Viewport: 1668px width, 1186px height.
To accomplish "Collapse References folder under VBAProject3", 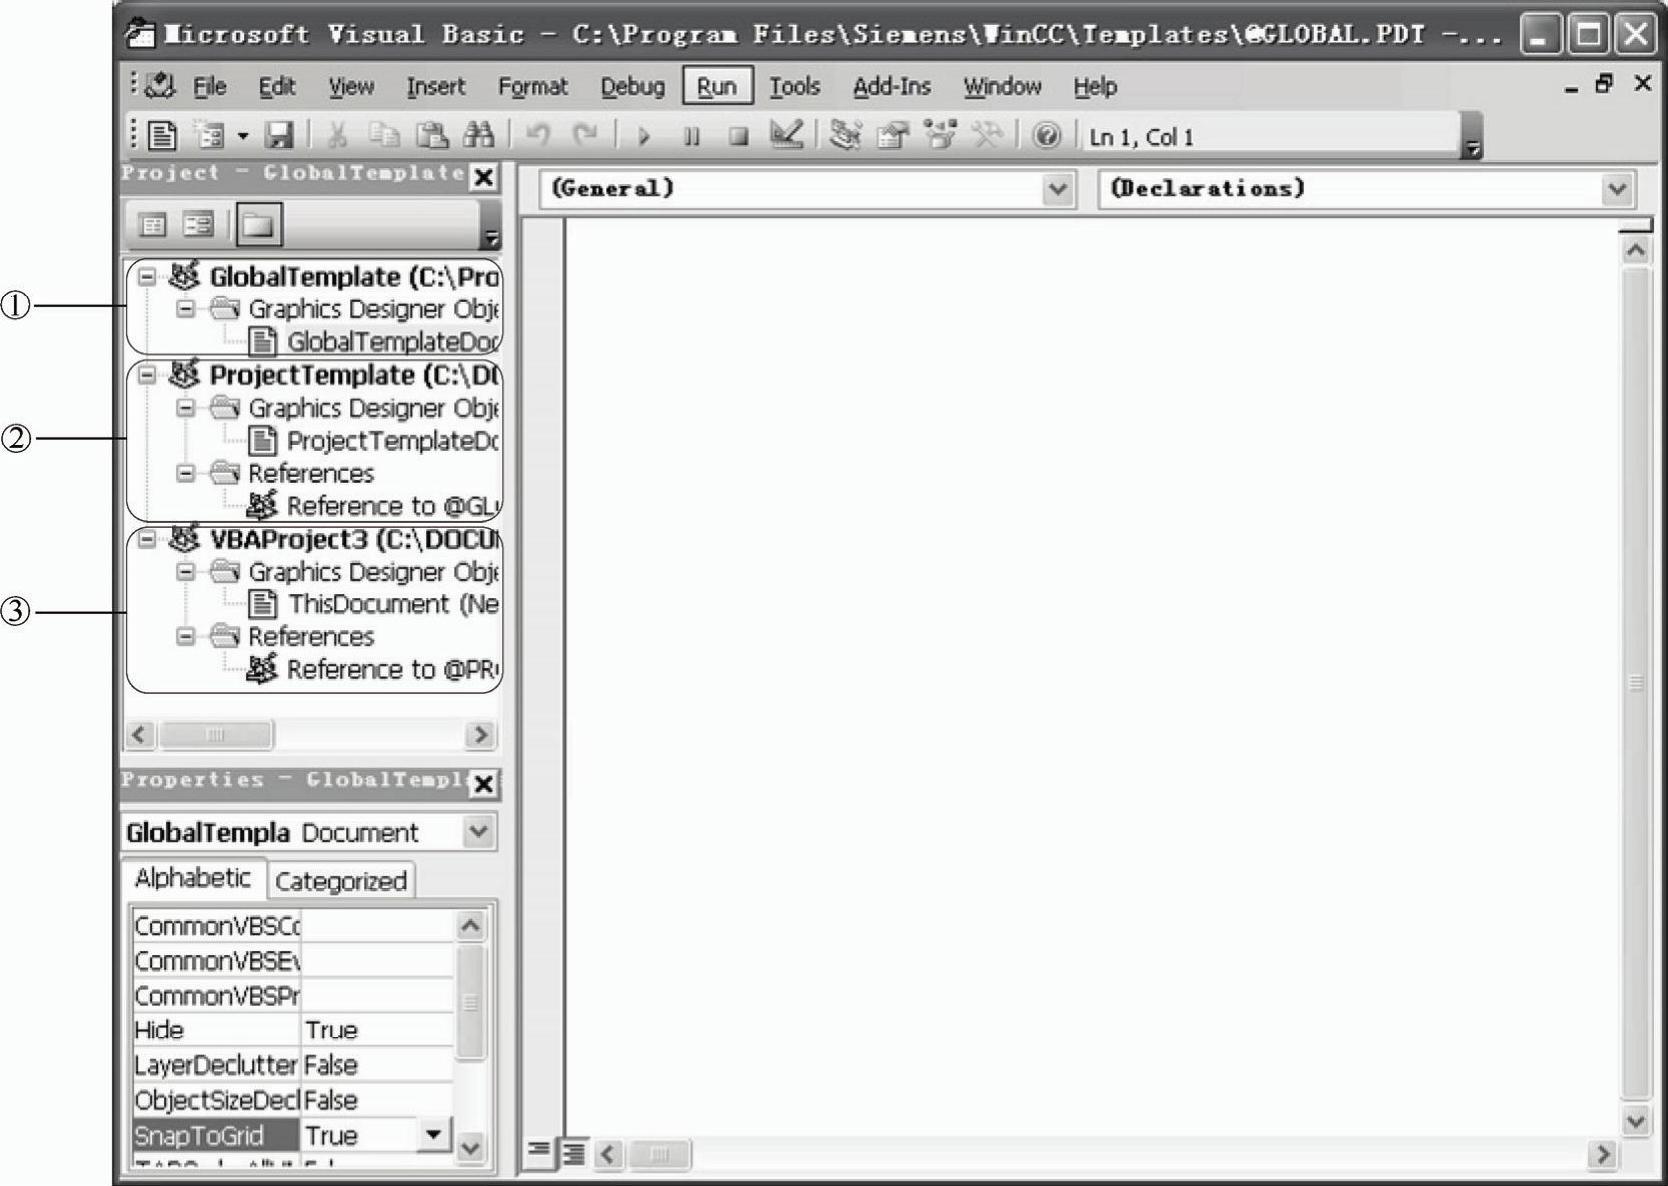I will [x=185, y=636].
